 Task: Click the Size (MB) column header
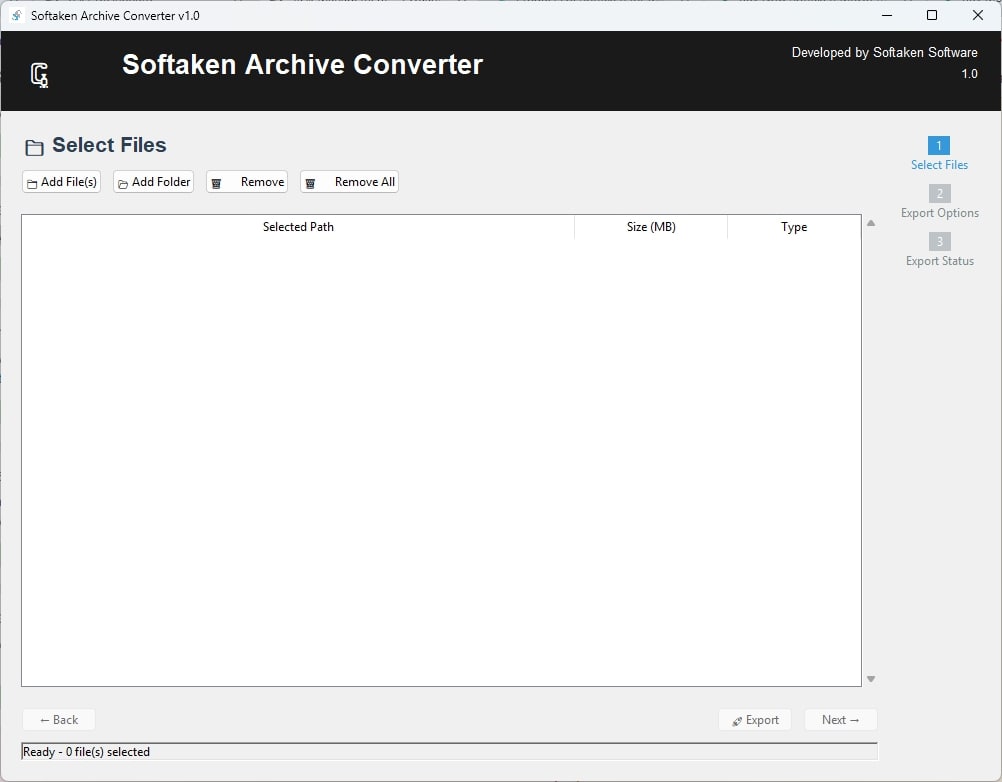(x=651, y=227)
